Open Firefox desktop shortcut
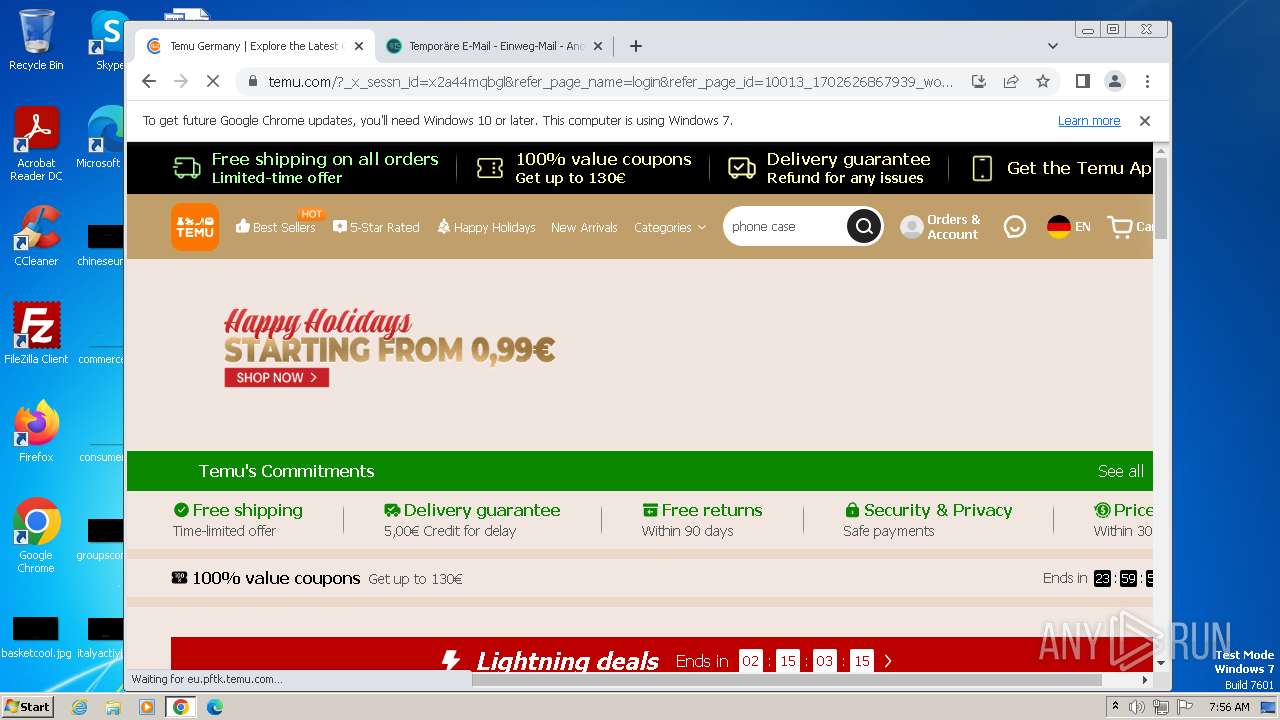1280x720 pixels. click(36, 431)
